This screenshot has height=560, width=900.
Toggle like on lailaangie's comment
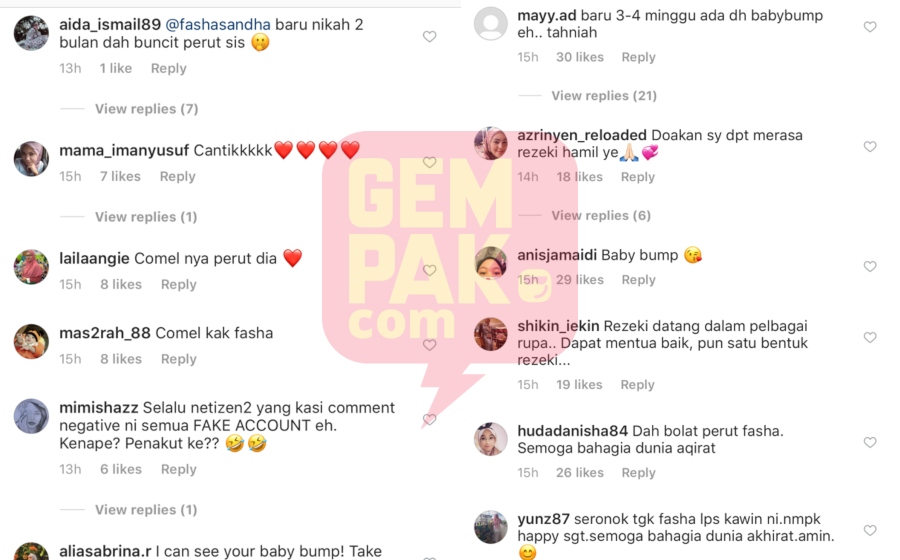coord(429,270)
